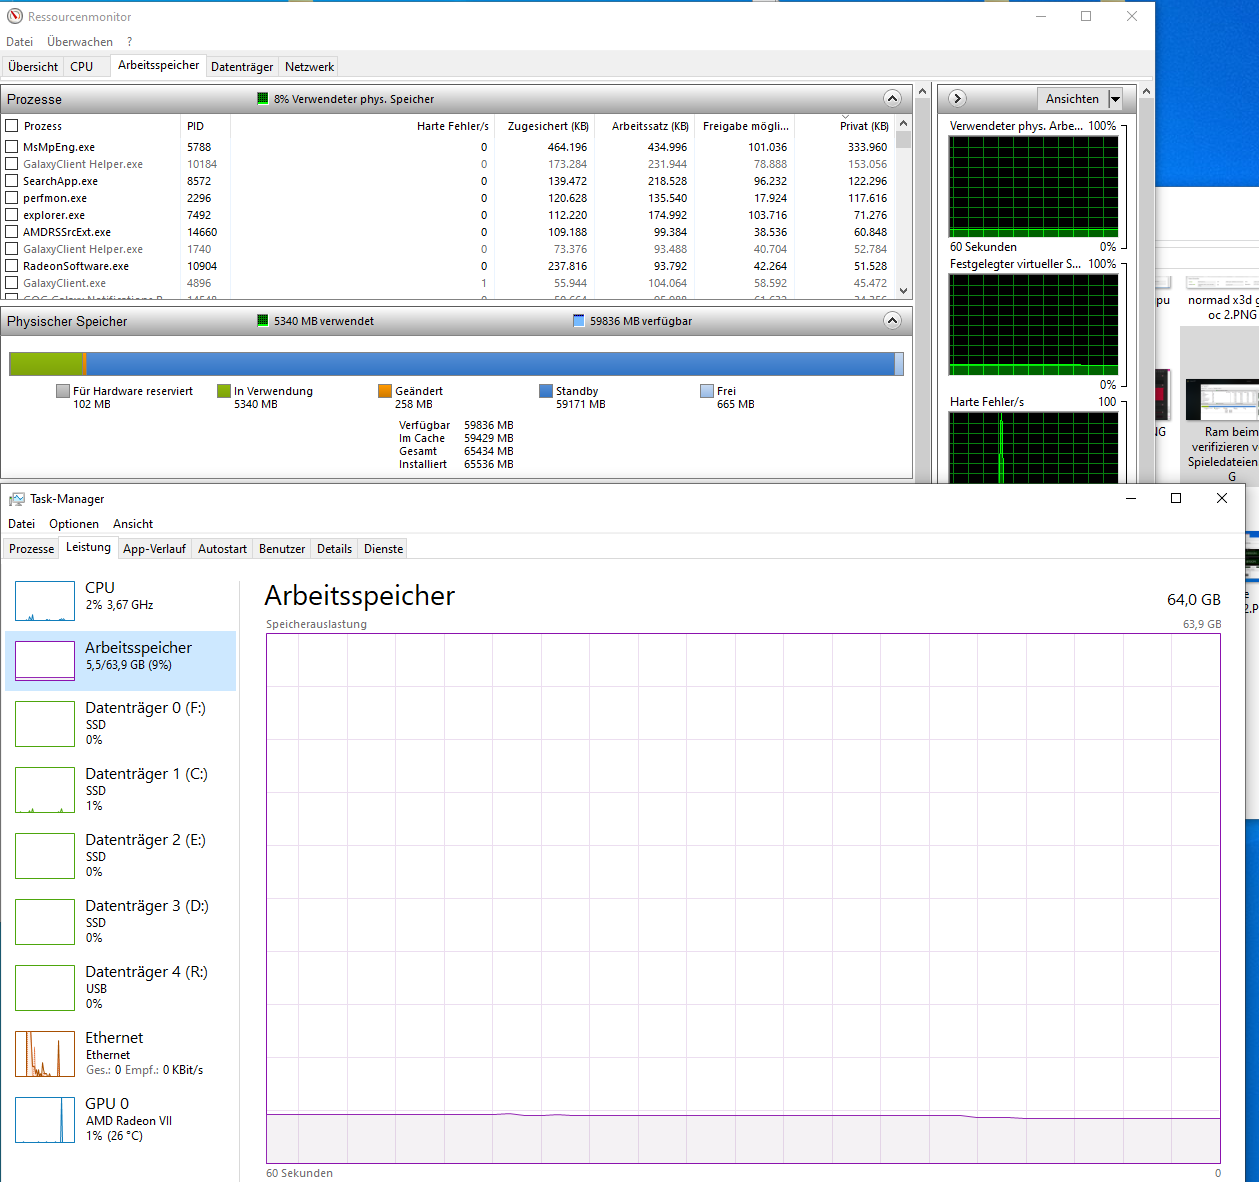Click the Verwendeter phys. Arbeitsspeicher graph
Viewport: 1259px width, 1182px height.
pos(1033,186)
